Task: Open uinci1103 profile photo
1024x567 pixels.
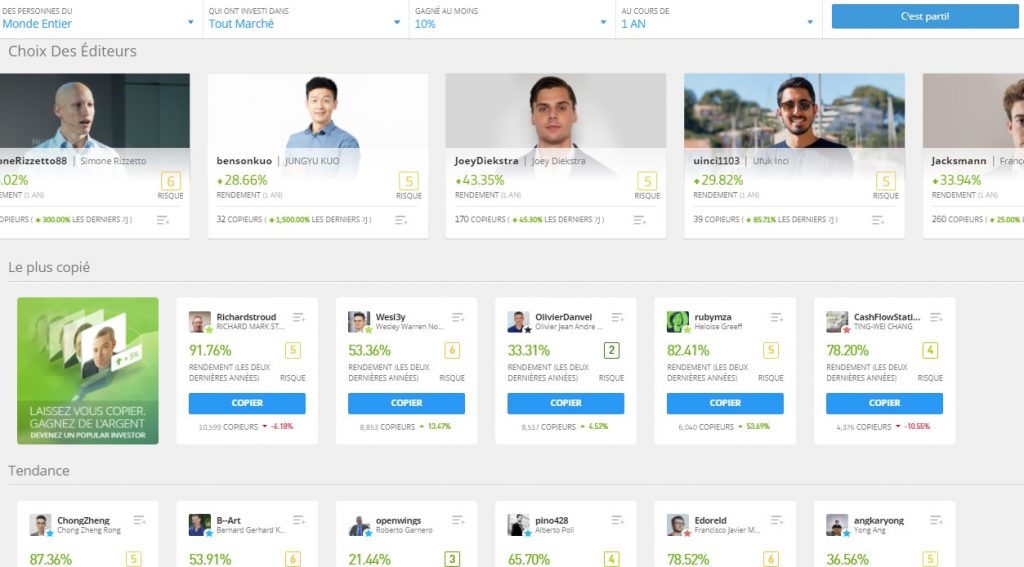Action: coord(794,111)
